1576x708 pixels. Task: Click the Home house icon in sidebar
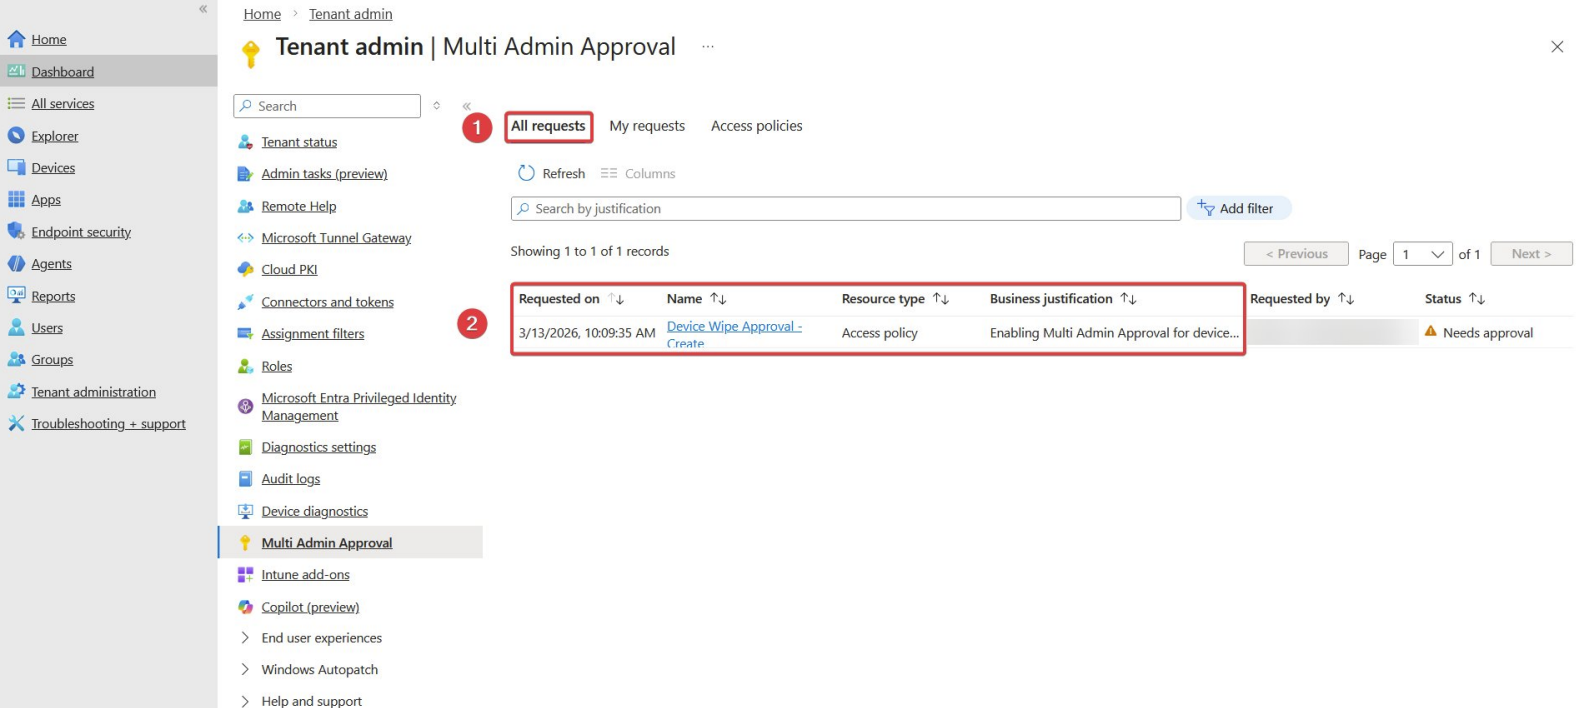(16, 39)
